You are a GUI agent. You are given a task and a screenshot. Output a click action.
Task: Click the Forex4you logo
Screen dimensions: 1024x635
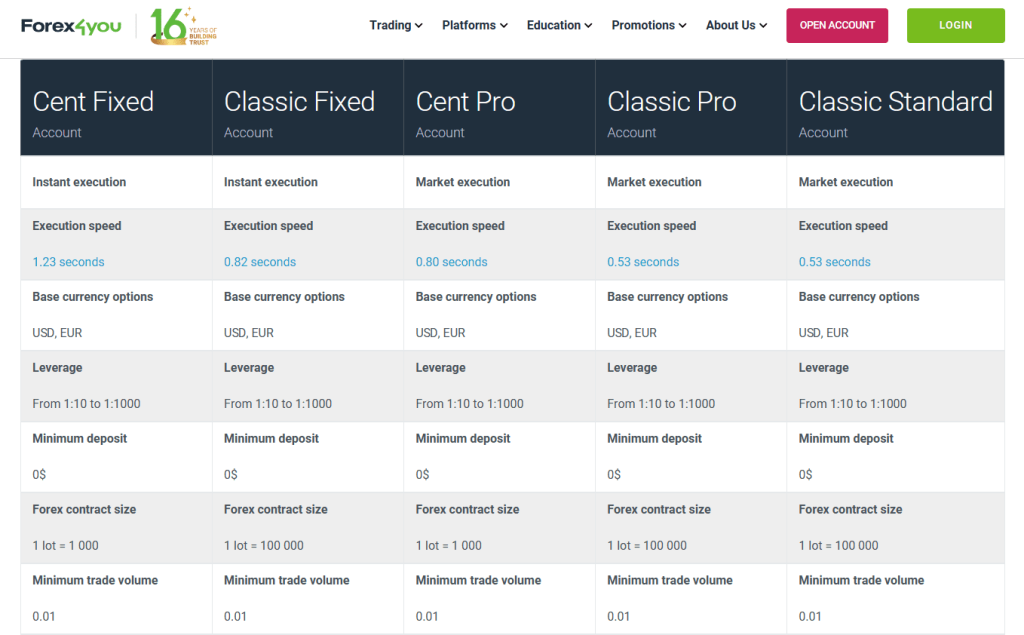coord(71,26)
